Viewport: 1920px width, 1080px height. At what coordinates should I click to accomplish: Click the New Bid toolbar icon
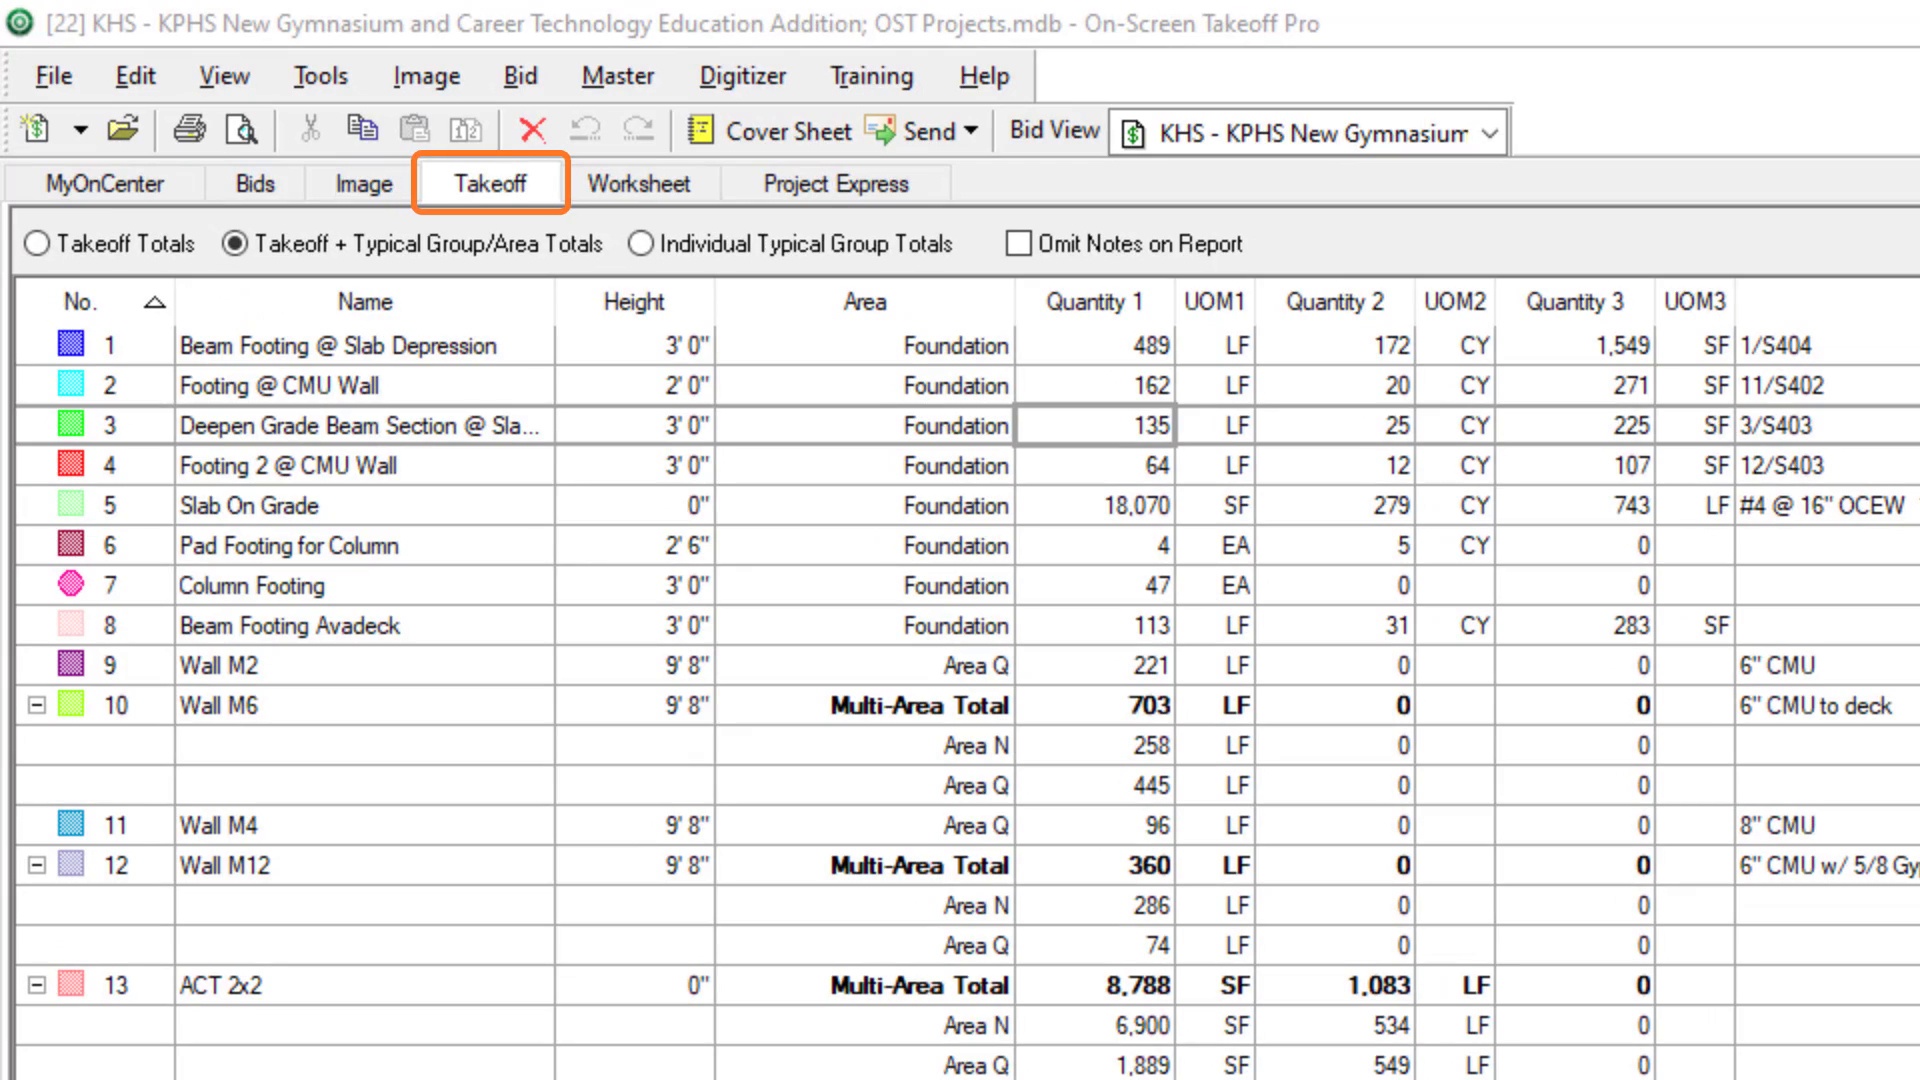click(x=35, y=130)
